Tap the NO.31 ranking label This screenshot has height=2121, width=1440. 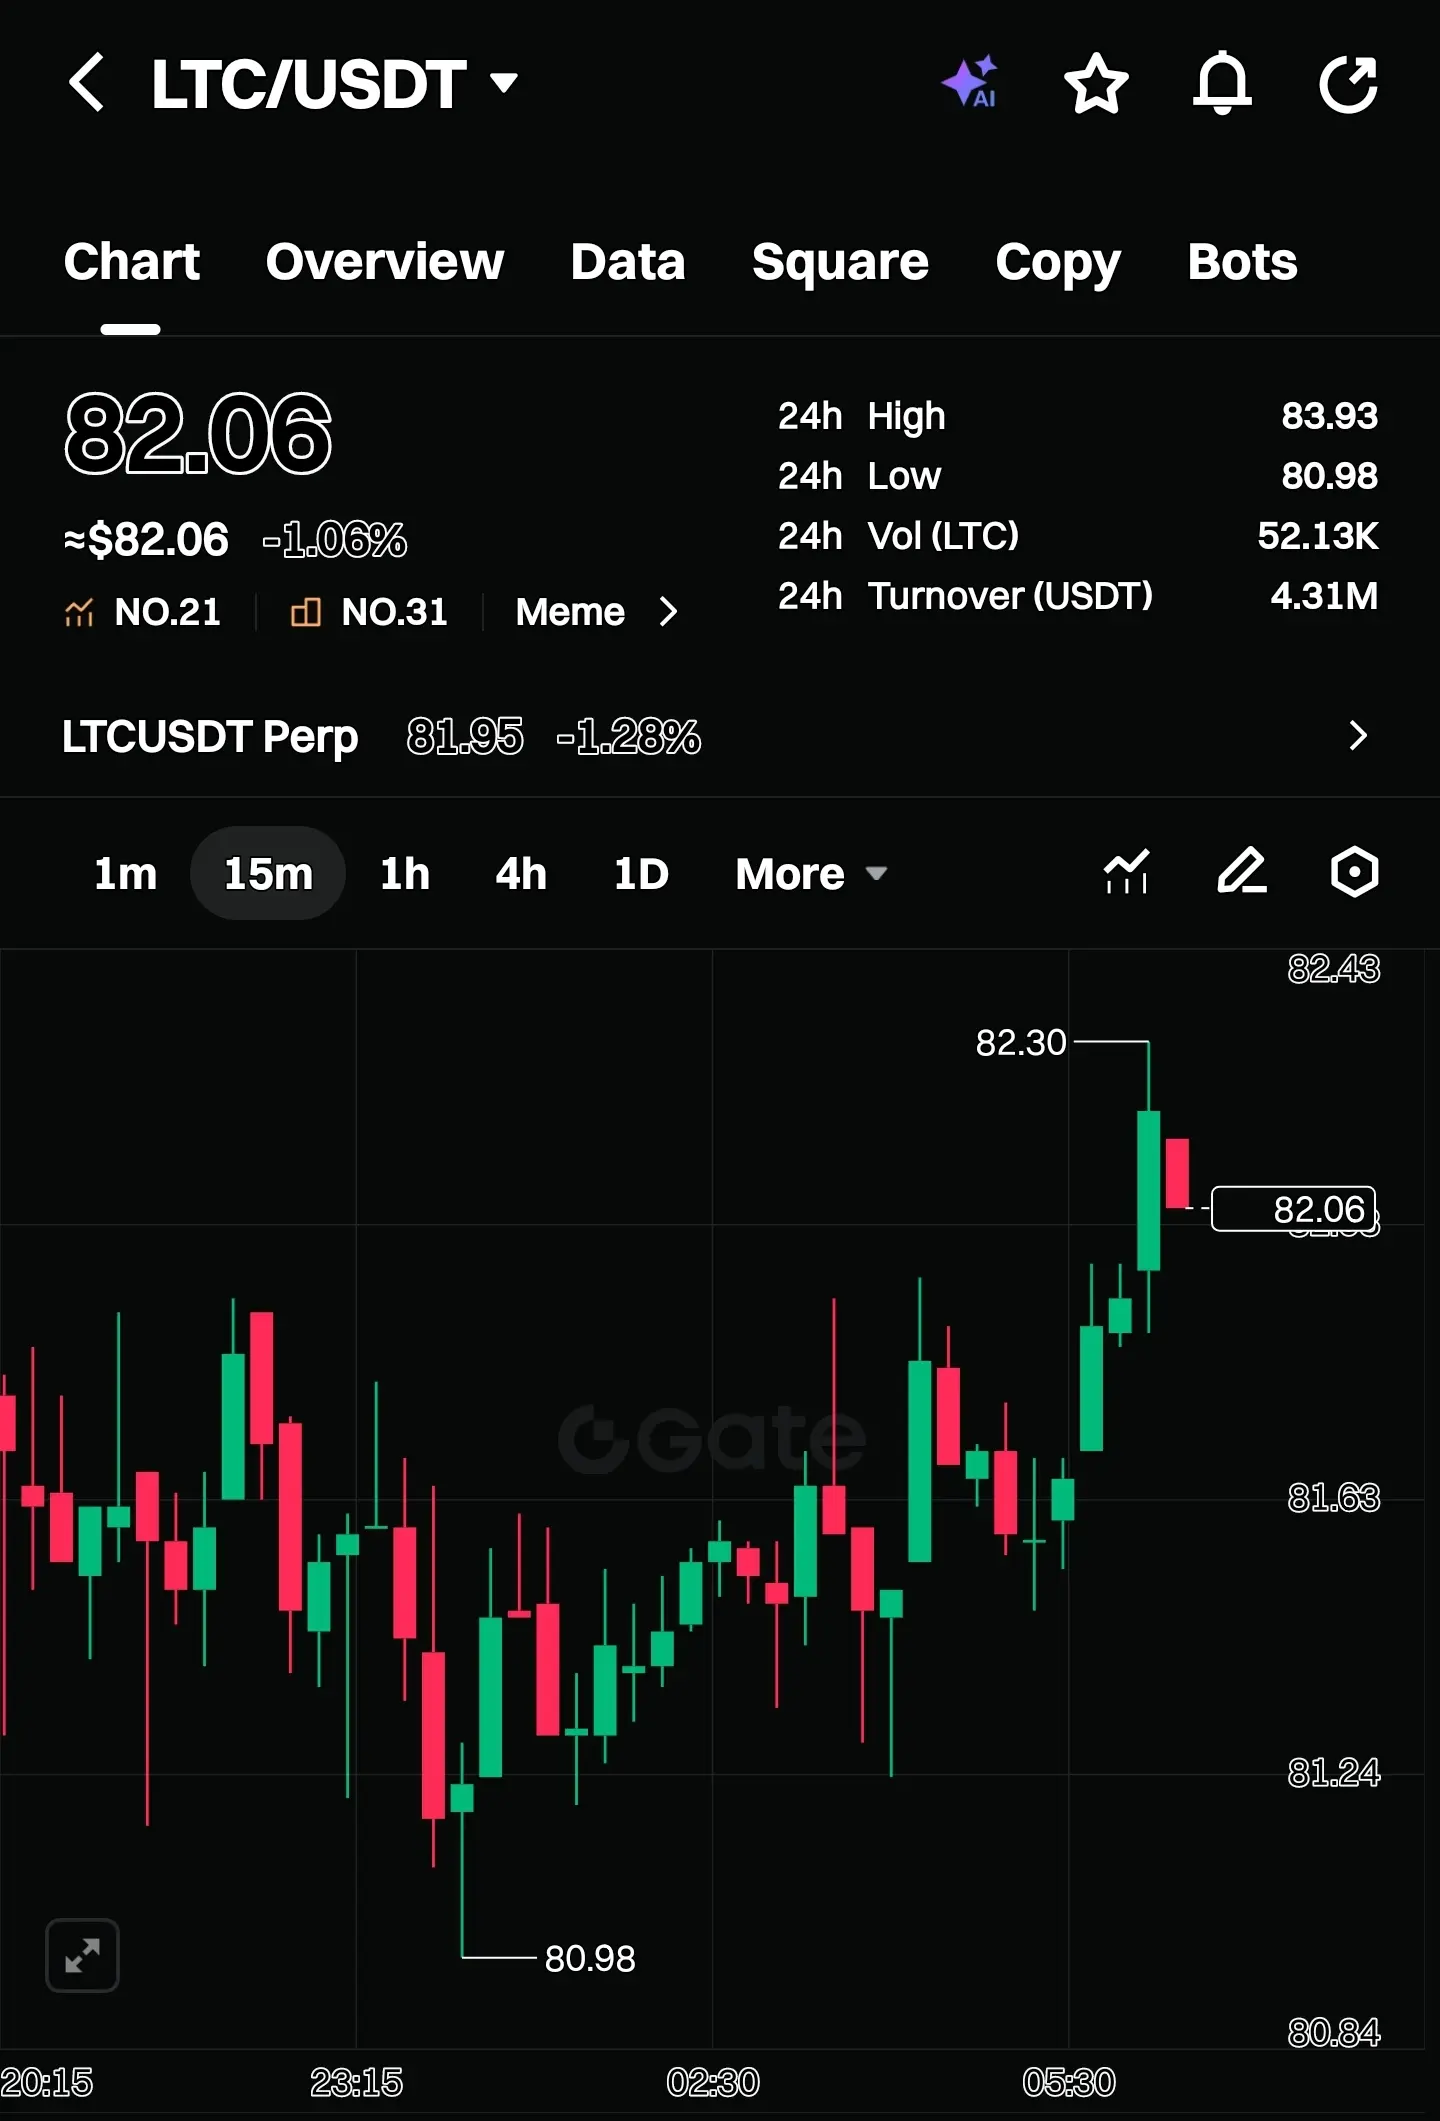tap(394, 612)
